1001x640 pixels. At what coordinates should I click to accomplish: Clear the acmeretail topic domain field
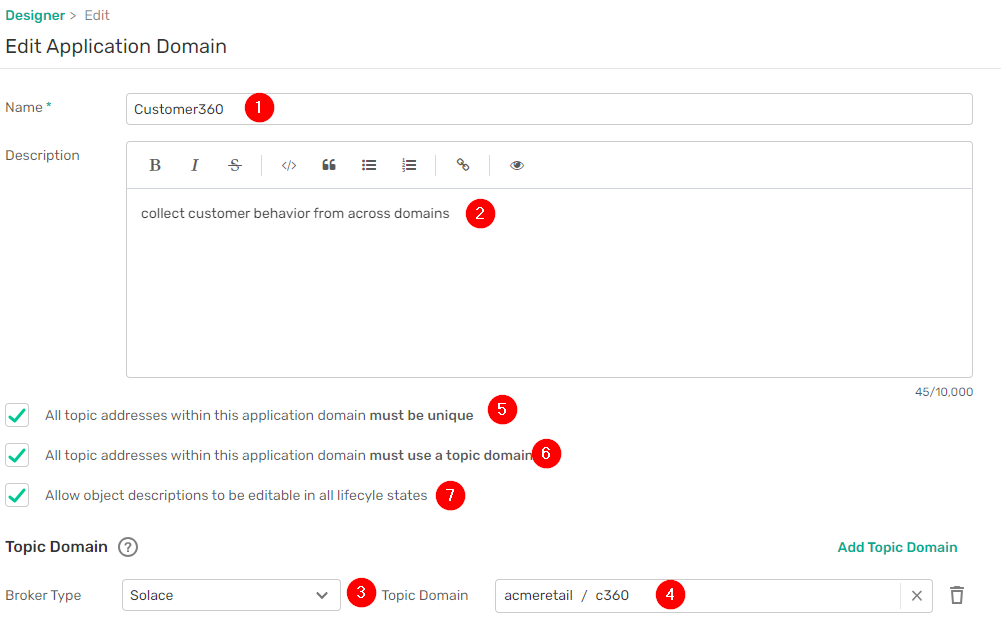[x=916, y=596]
